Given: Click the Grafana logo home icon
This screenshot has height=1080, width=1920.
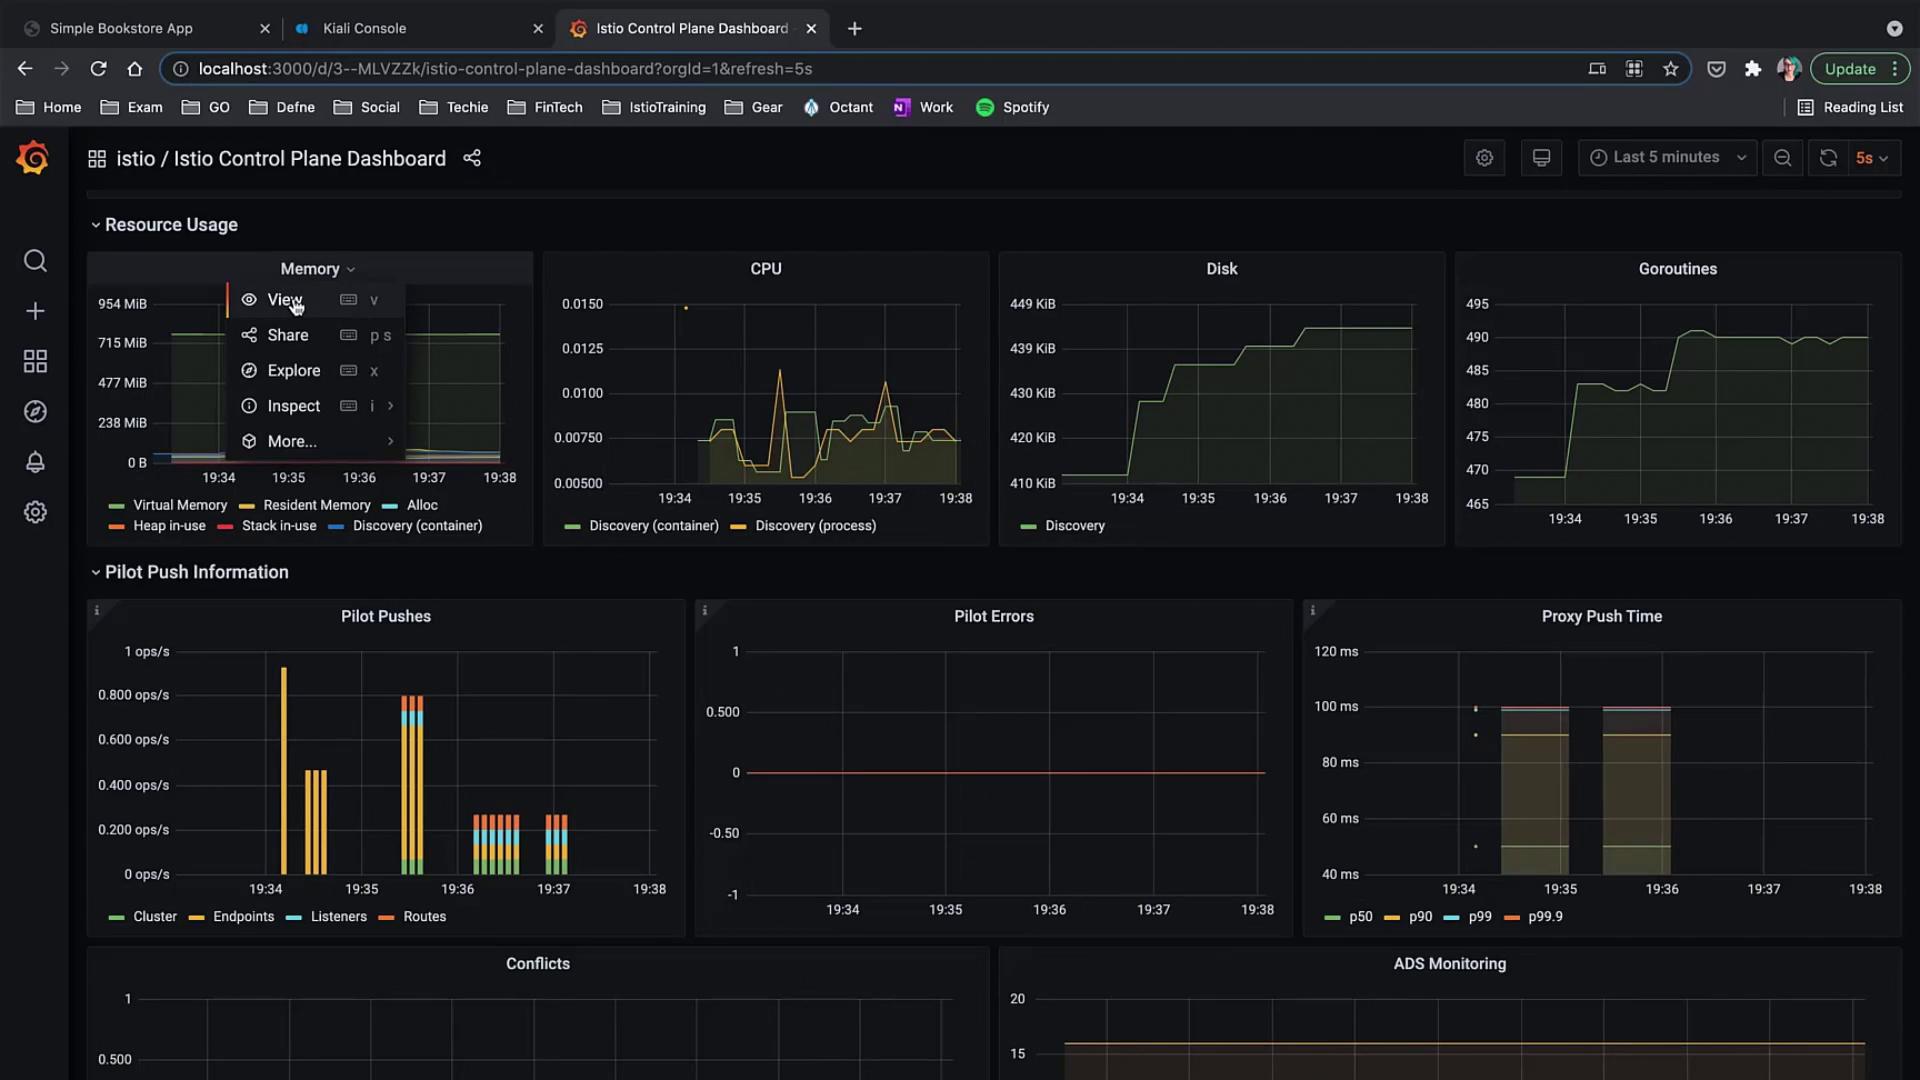Looking at the screenshot, I should [33, 158].
